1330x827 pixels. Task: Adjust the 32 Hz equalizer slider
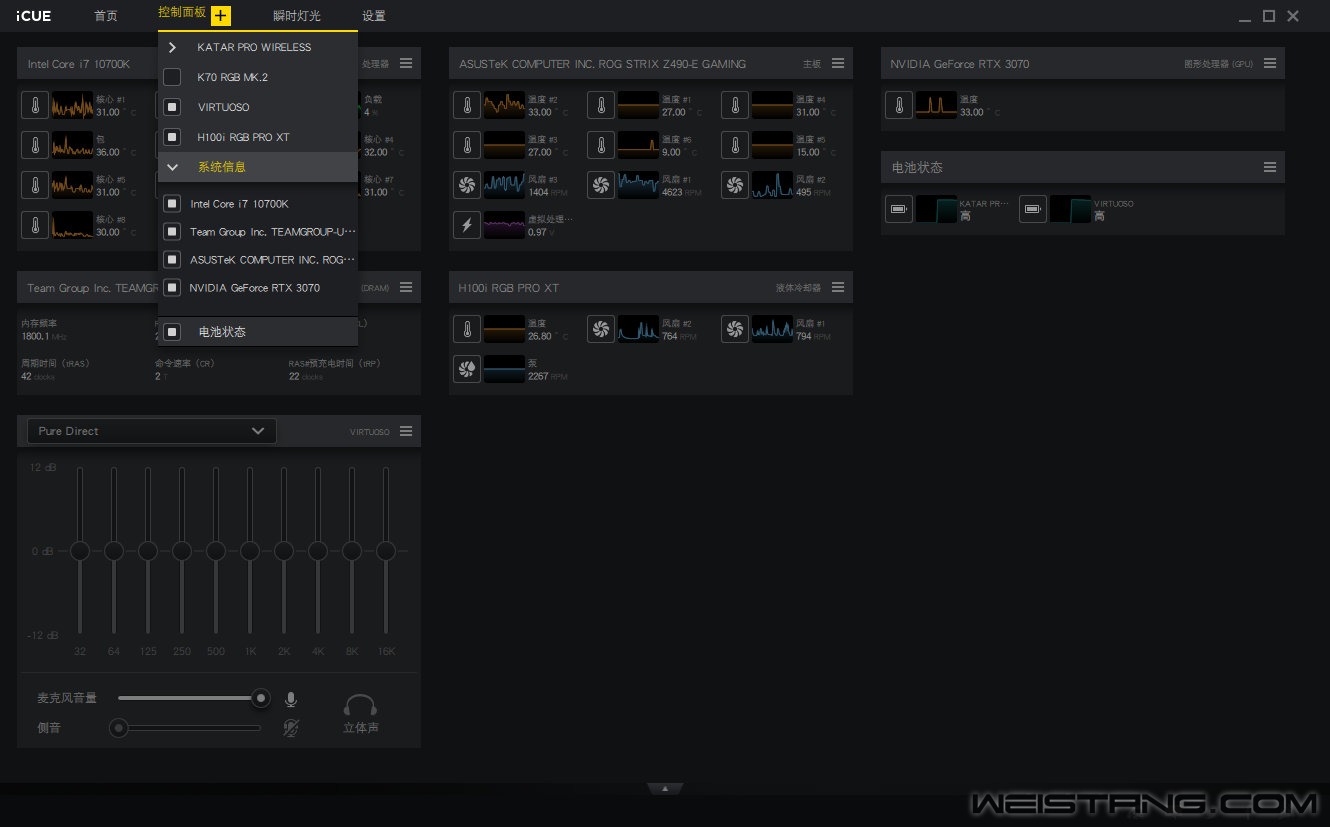80,551
